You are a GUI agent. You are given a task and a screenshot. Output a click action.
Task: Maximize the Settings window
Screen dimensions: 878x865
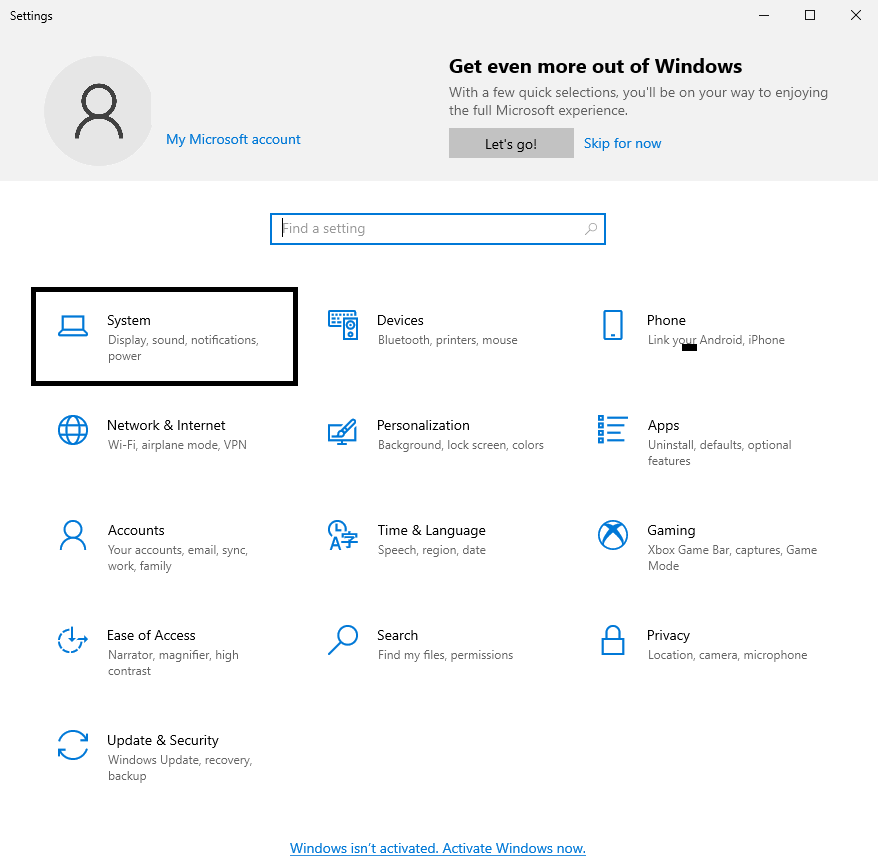click(810, 15)
